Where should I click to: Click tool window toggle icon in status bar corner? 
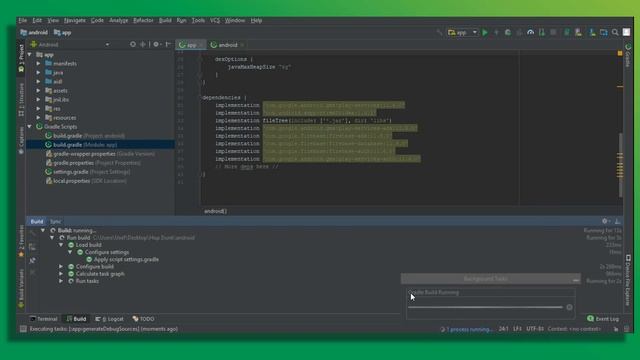[x=23, y=329]
